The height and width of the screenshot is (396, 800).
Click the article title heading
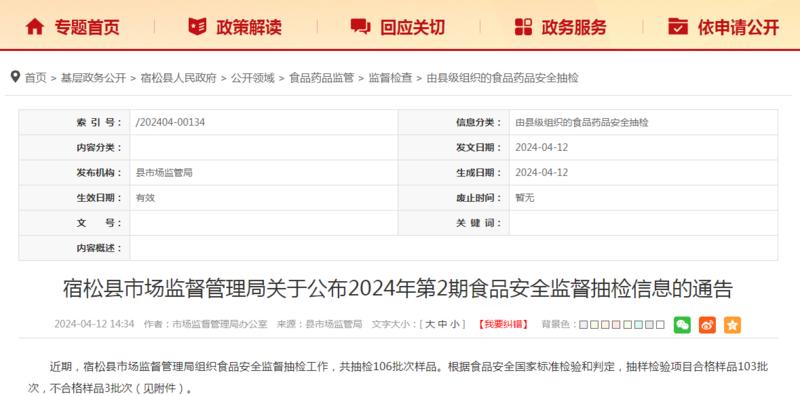[398, 289]
